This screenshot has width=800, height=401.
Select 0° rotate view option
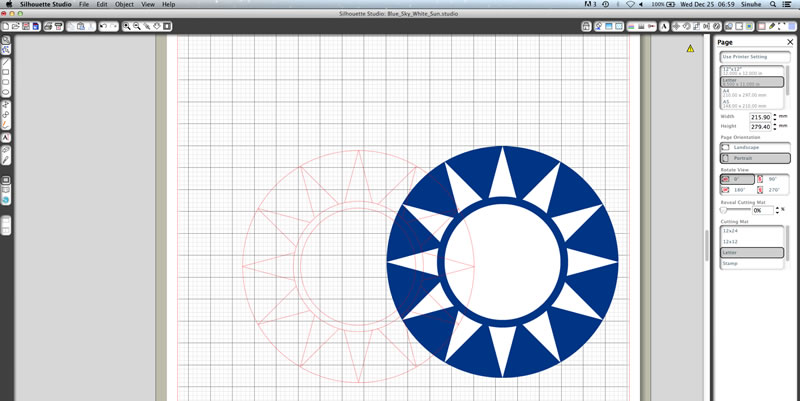pos(737,180)
